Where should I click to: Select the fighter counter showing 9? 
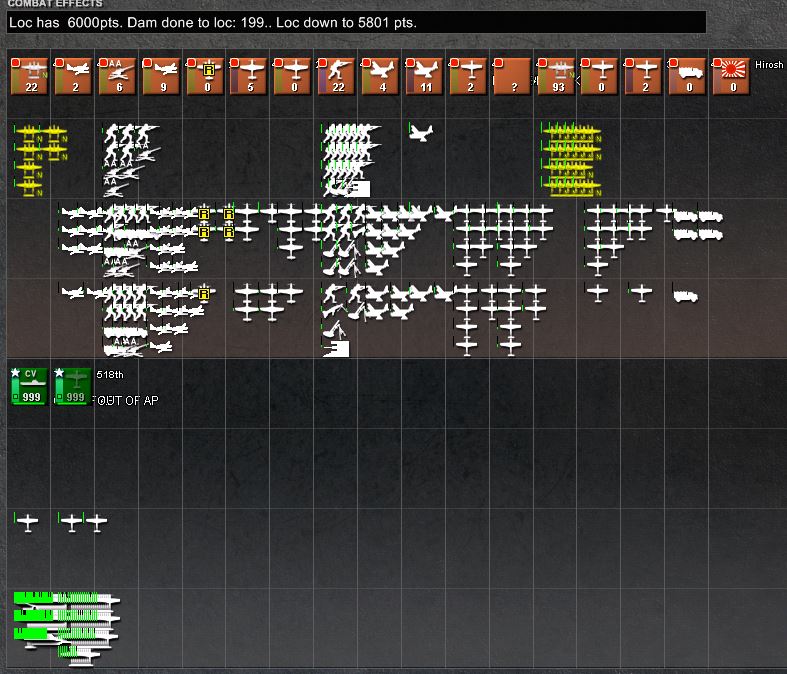click(162, 76)
